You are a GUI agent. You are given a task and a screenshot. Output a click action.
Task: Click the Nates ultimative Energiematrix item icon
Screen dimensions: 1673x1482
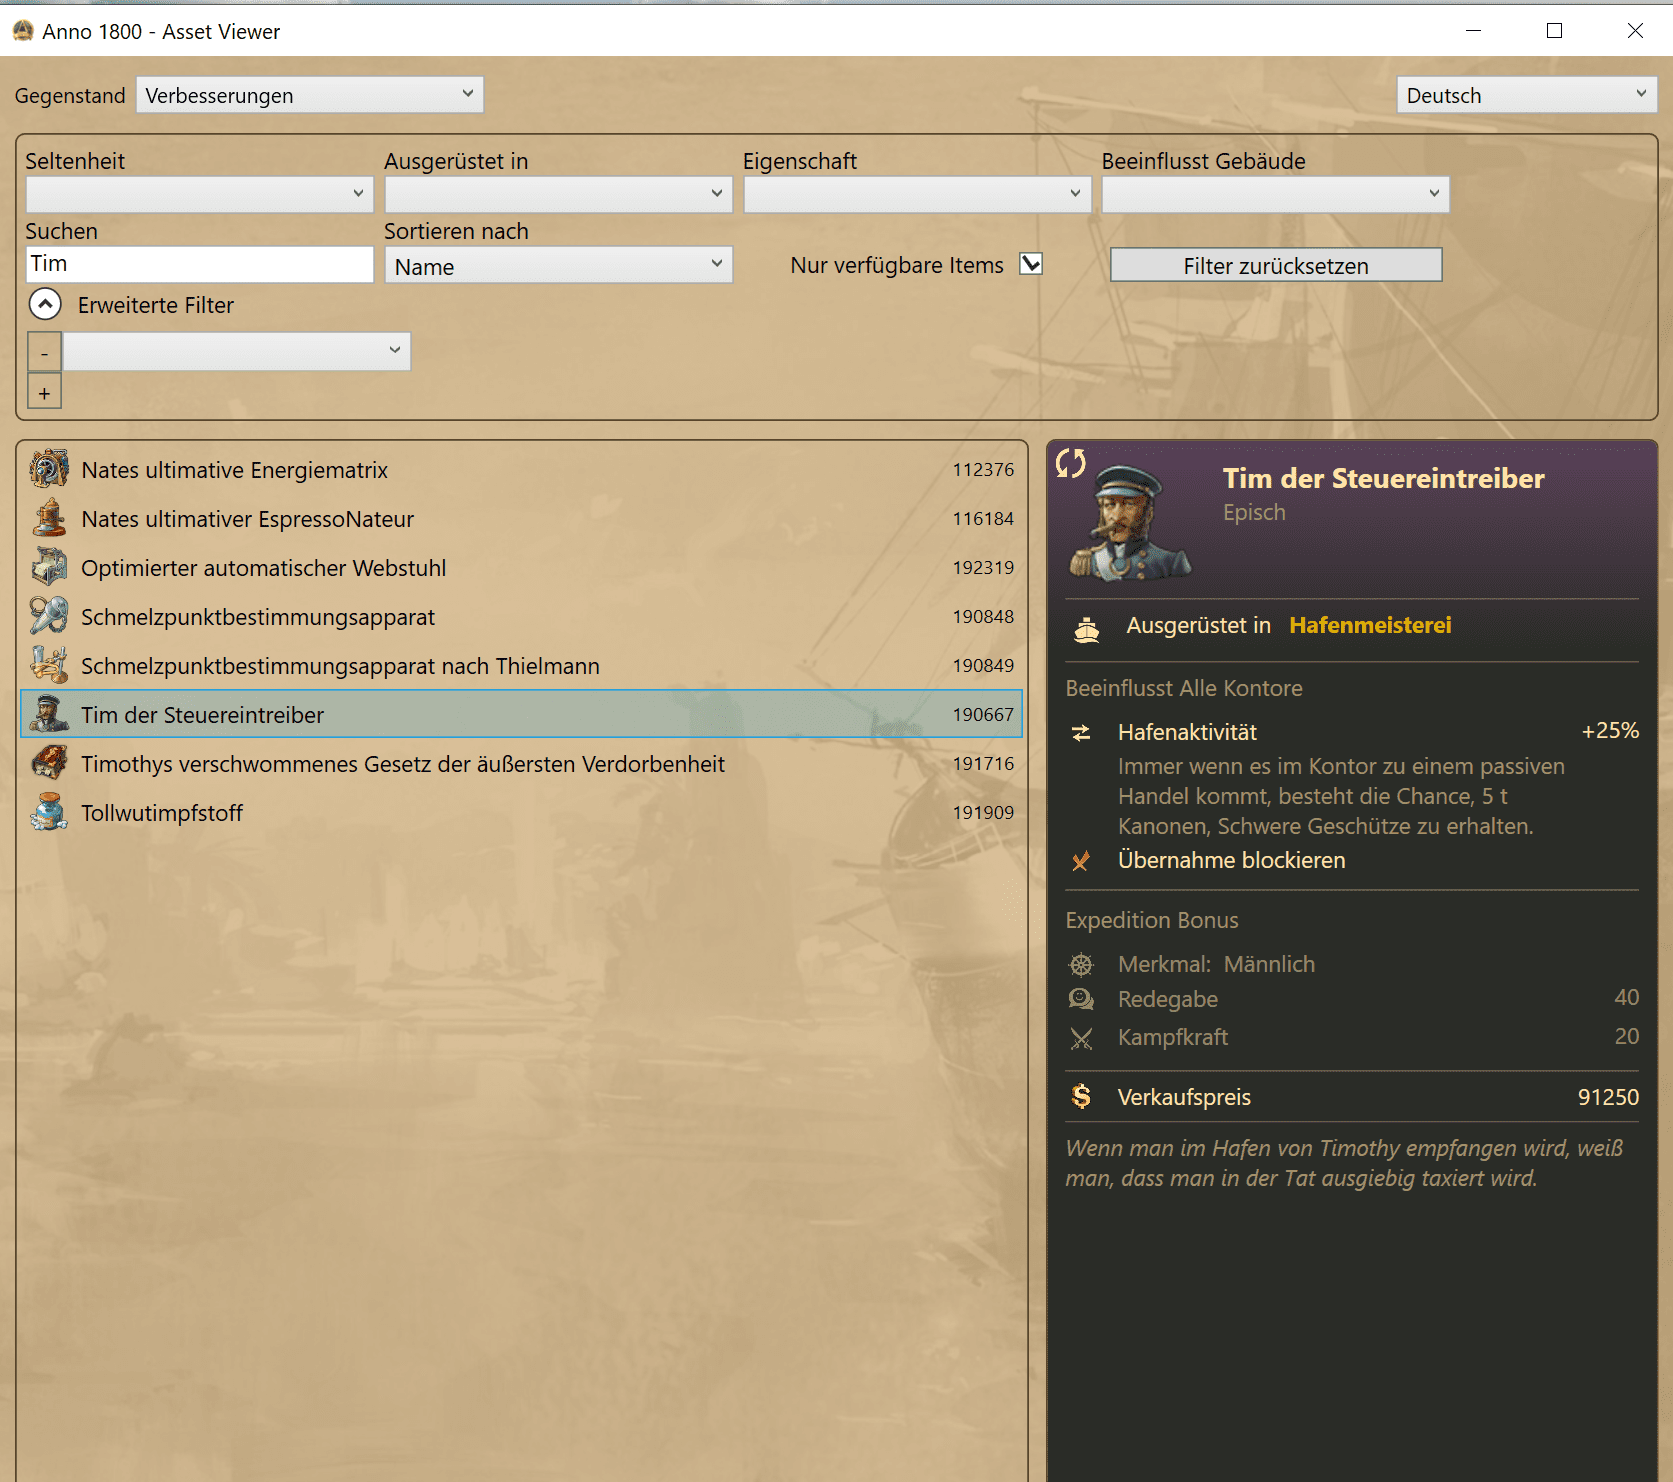coord(49,469)
